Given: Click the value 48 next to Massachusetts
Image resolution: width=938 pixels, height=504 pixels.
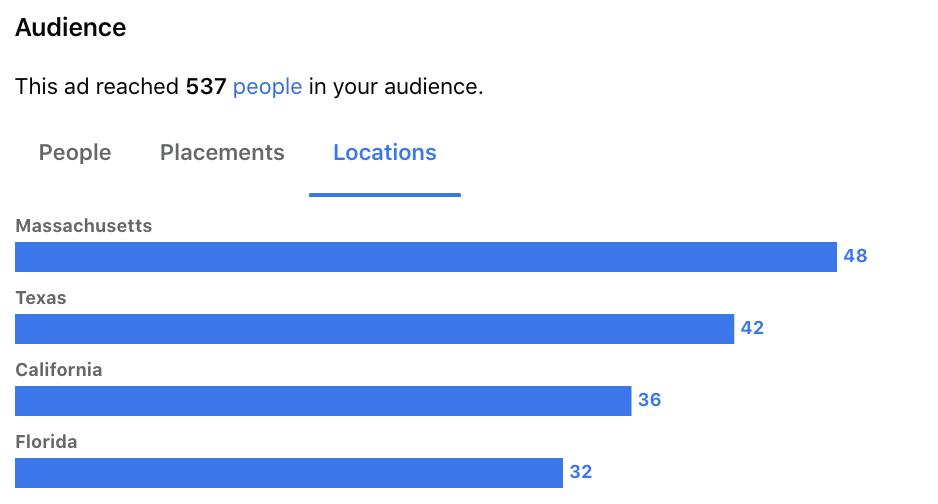Looking at the screenshot, I should tap(855, 256).
